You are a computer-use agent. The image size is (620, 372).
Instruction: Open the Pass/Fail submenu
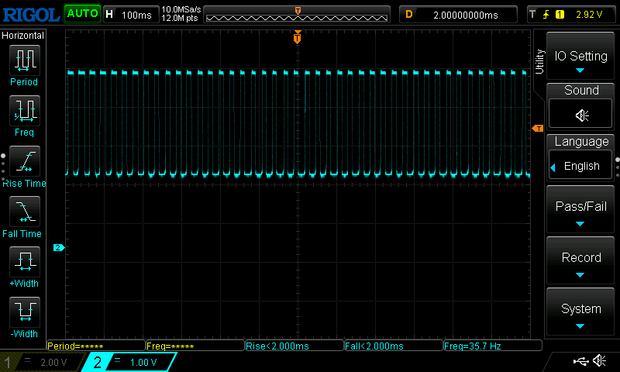tap(580, 210)
